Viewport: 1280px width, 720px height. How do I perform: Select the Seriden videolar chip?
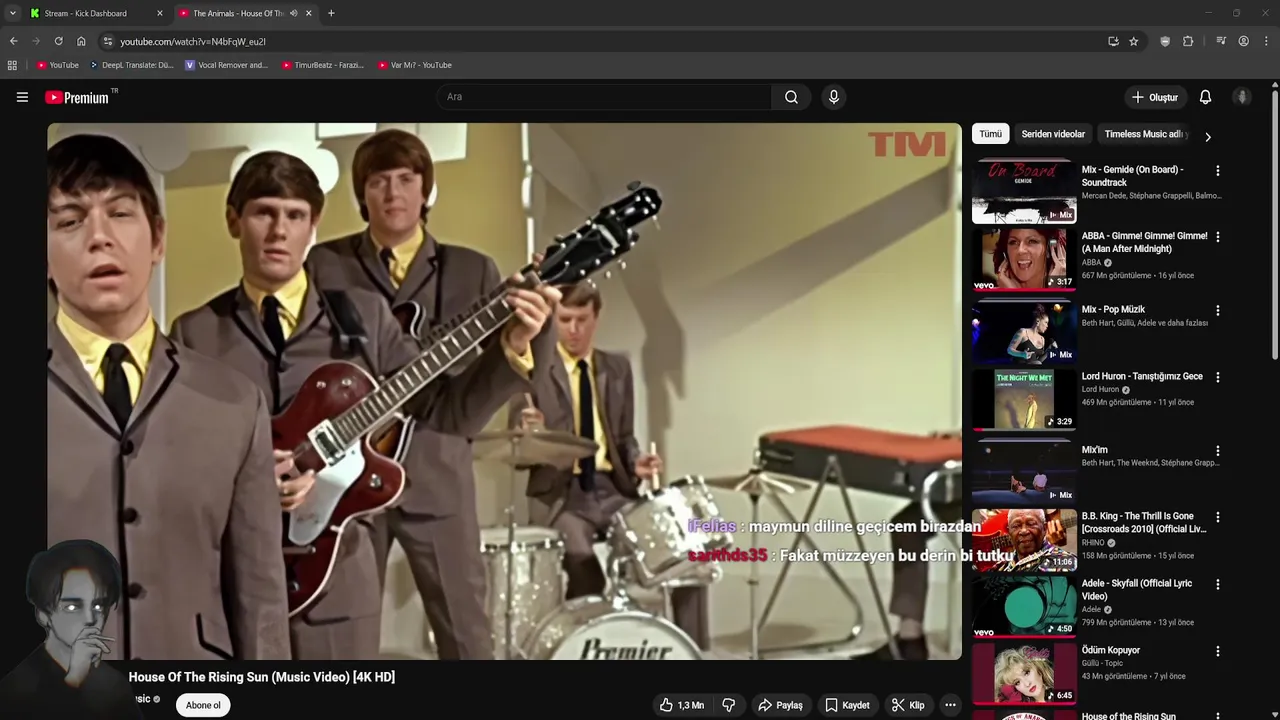tap(1053, 134)
